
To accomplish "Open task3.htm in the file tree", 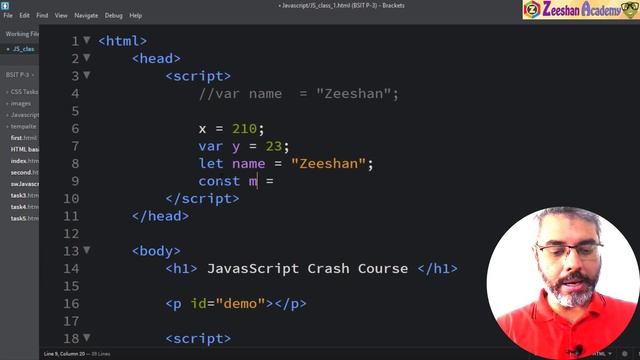I will 24,196.
